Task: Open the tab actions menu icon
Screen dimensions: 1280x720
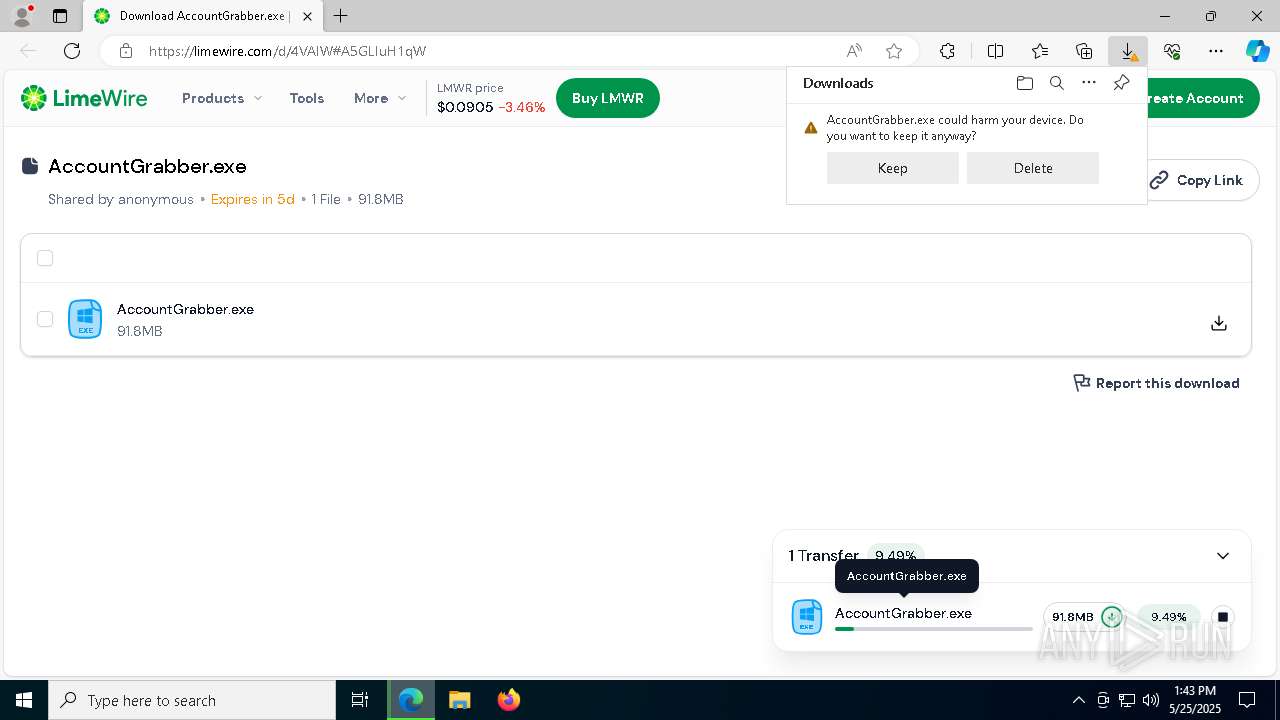Action: point(60,16)
